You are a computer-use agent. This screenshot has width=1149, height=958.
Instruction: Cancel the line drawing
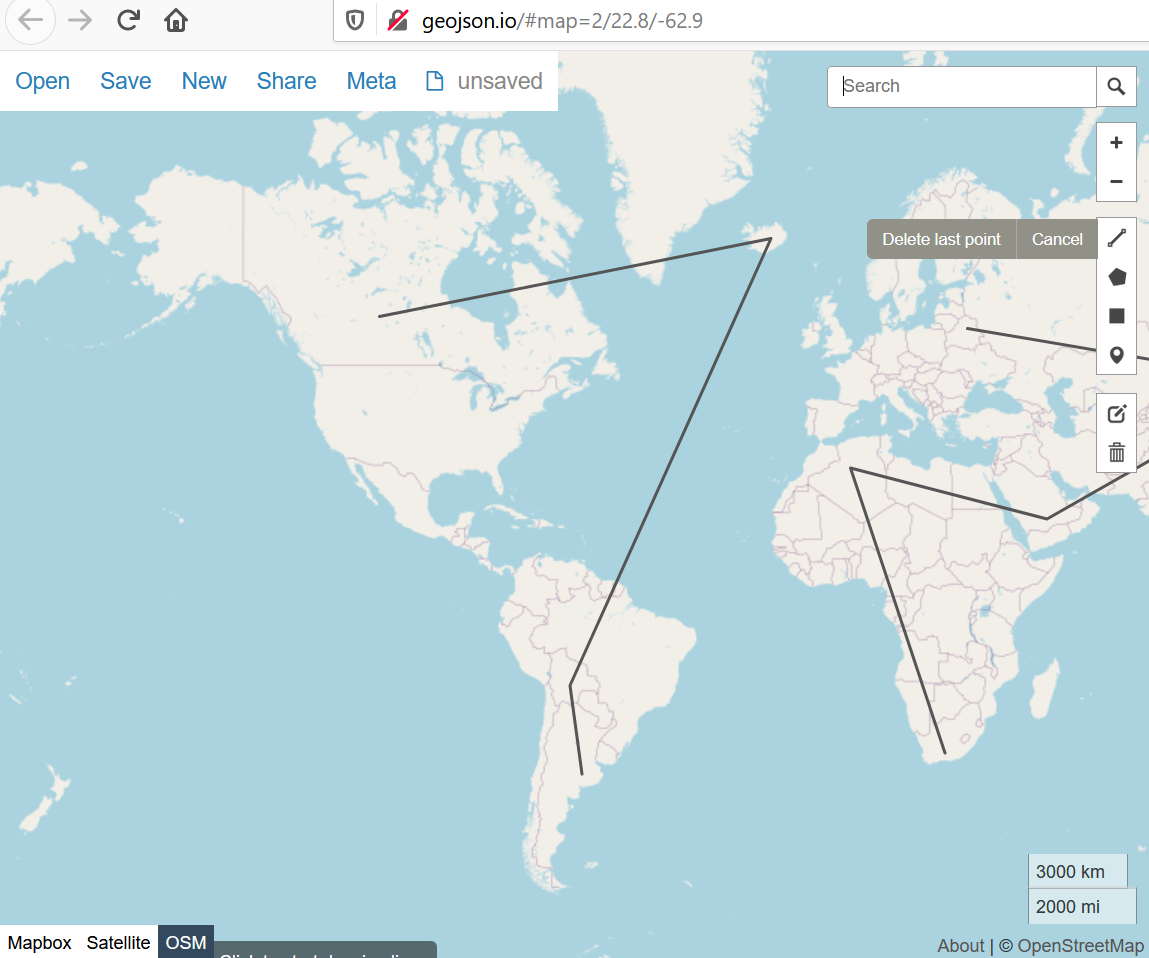click(x=1057, y=239)
